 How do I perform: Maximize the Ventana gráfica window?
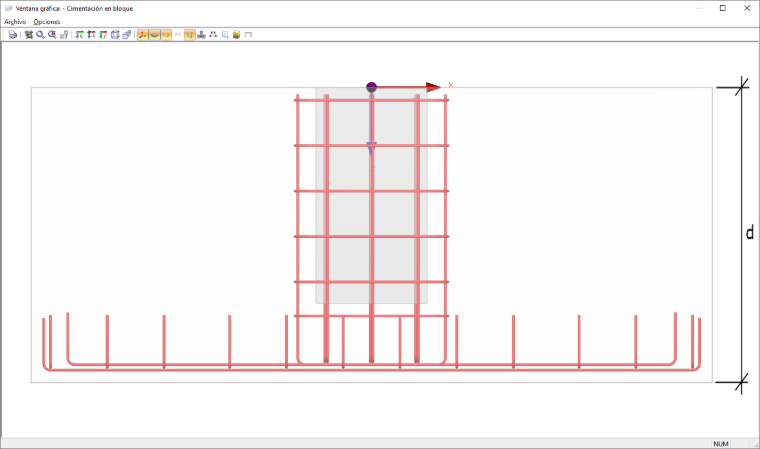pyautogui.click(x=723, y=8)
